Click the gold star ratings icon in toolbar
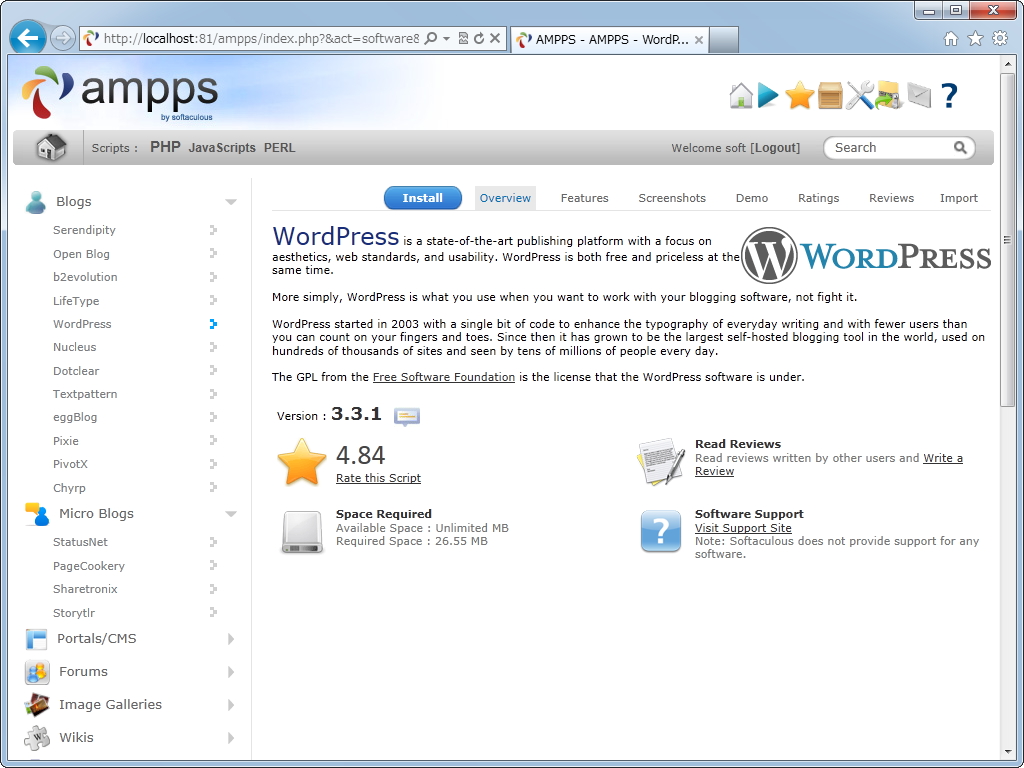This screenshot has height=768, width=1024. (799, 96)
